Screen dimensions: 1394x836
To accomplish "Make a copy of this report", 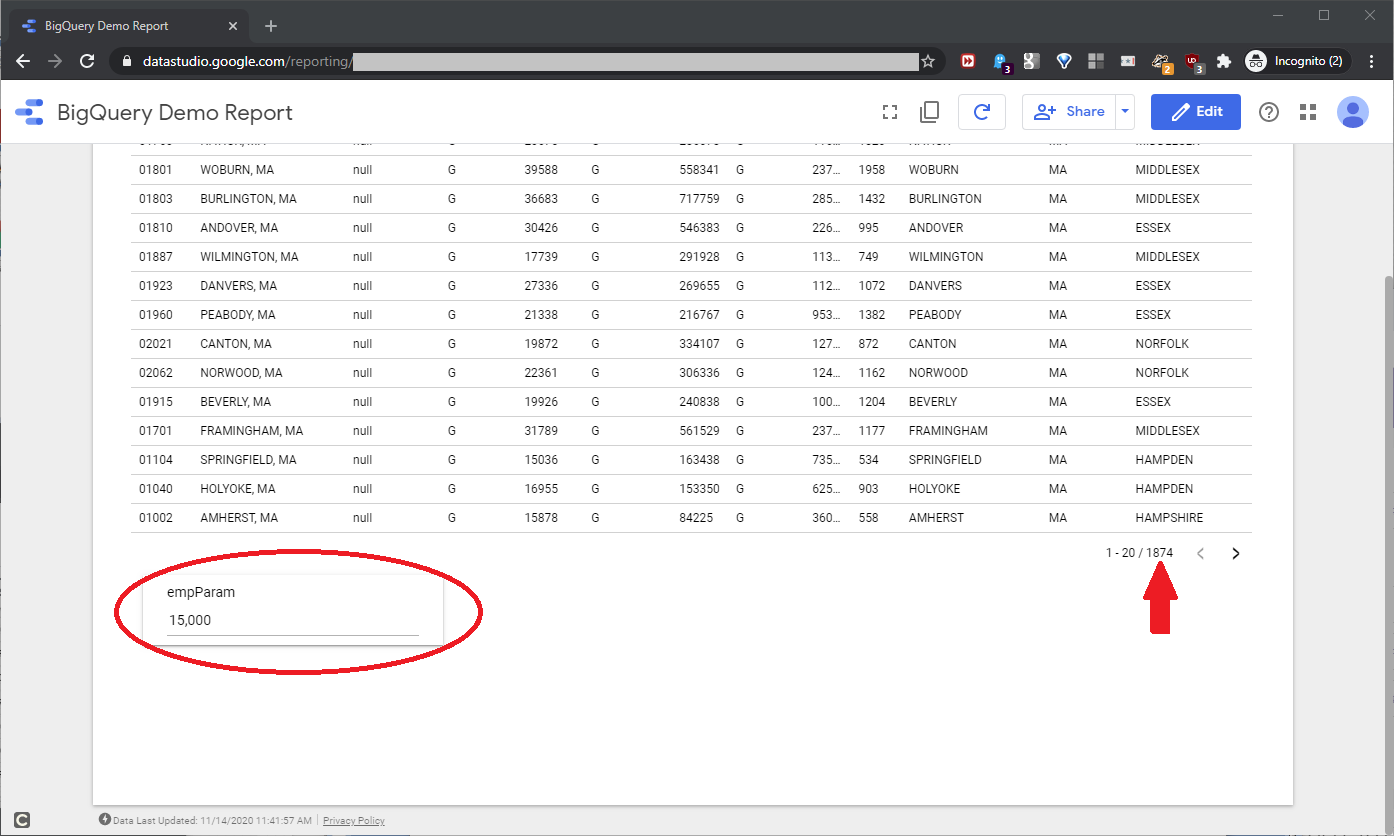I will 929,112.
